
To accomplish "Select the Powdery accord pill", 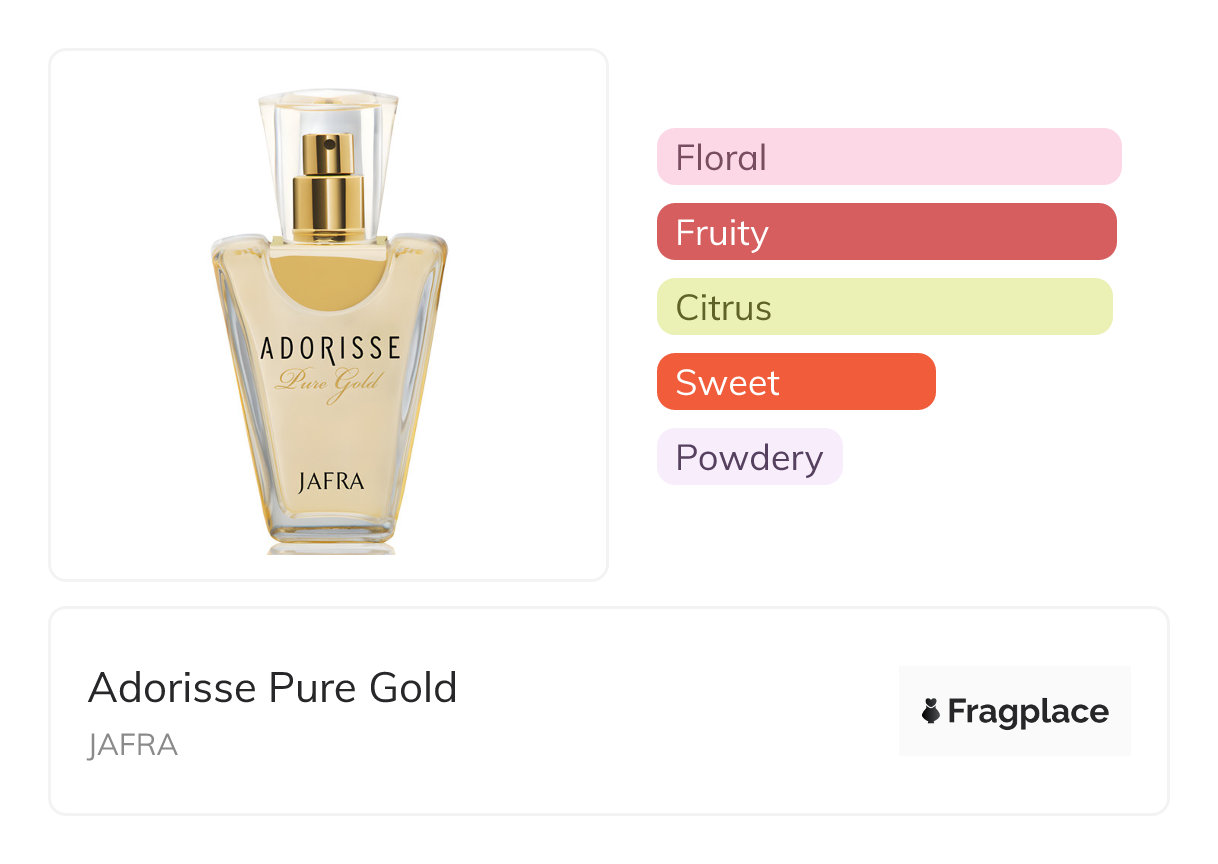I will 749,457.
